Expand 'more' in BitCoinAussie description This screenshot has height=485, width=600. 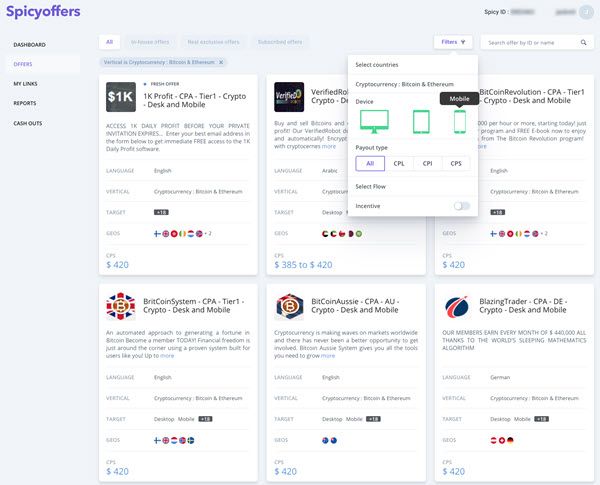(328, 356)
